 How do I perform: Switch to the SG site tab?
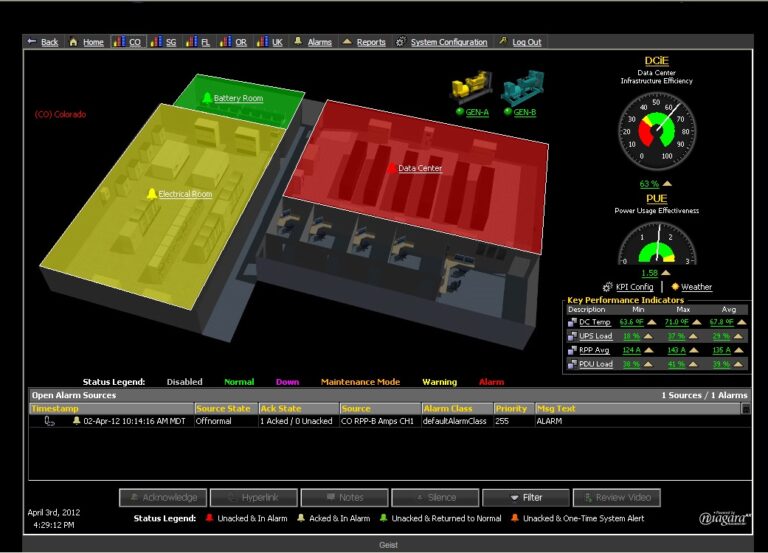(x=164, y=42)
